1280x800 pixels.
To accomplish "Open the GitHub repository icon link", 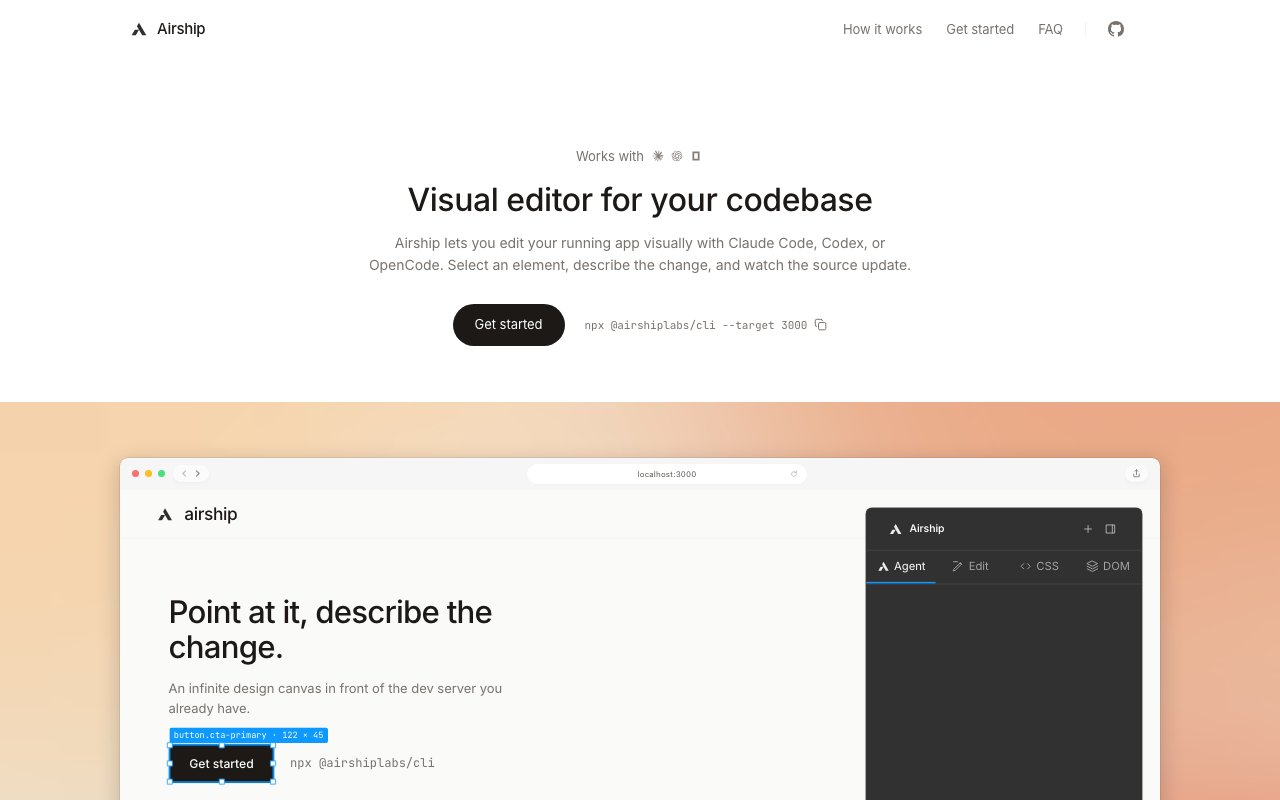I will 1116,29.
